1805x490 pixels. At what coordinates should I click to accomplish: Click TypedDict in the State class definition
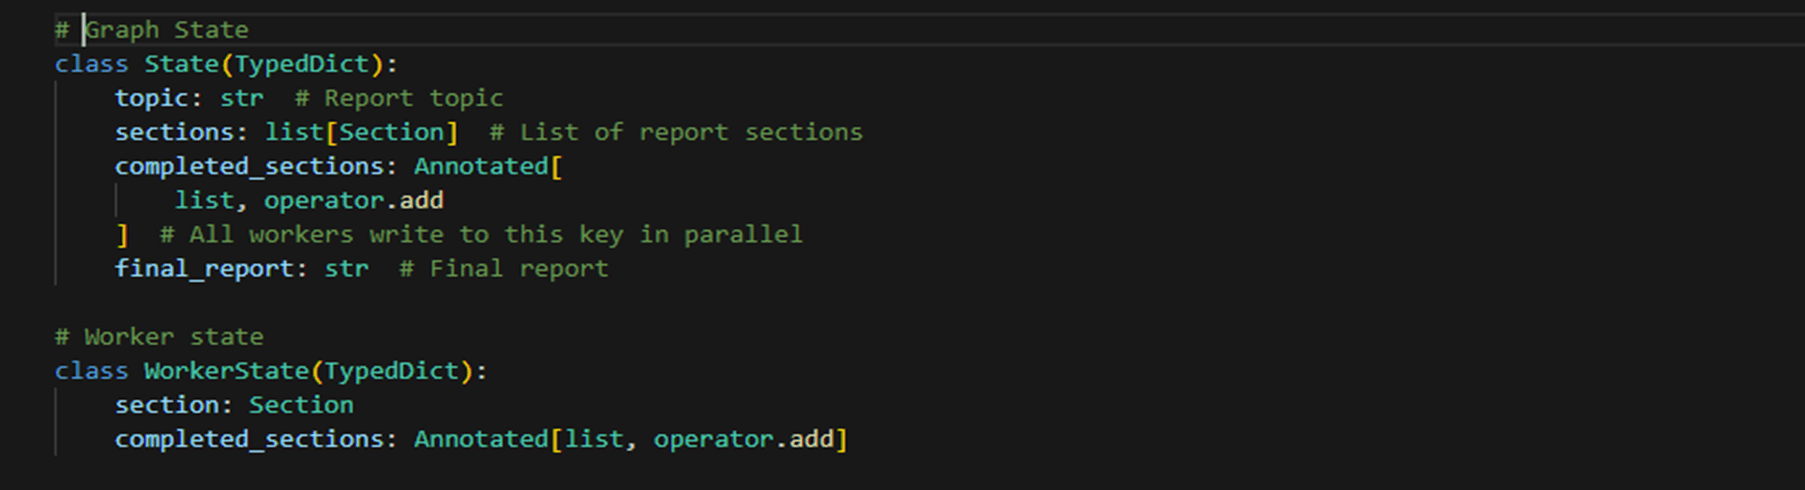302,64
